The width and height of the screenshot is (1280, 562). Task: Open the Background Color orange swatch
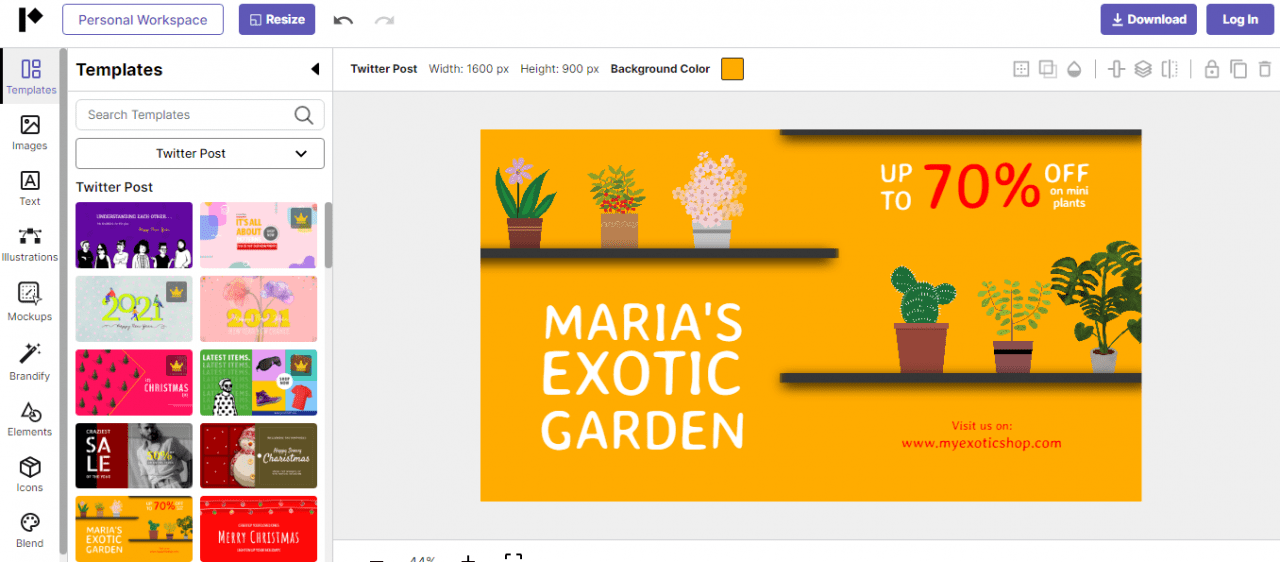[x=732, y=69]
